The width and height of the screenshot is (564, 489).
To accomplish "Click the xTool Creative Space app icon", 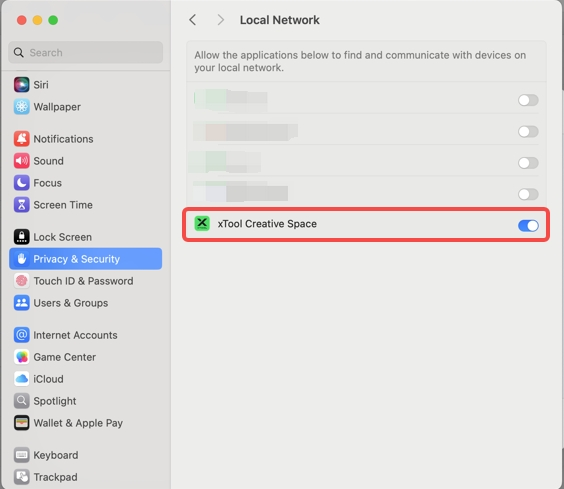I will [202, 223].
